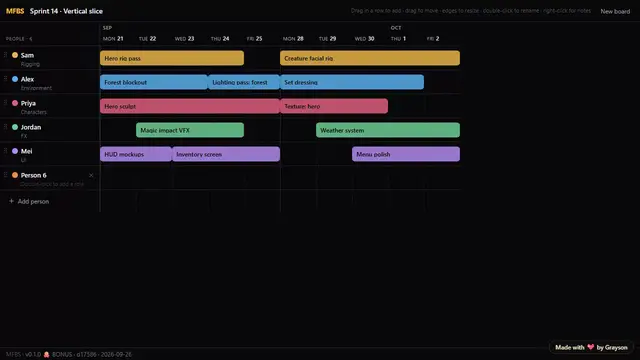Viewport: 640px width, 360px height.
Task: Click Sam's yellow color dot
Action: (x=15, y=55)
